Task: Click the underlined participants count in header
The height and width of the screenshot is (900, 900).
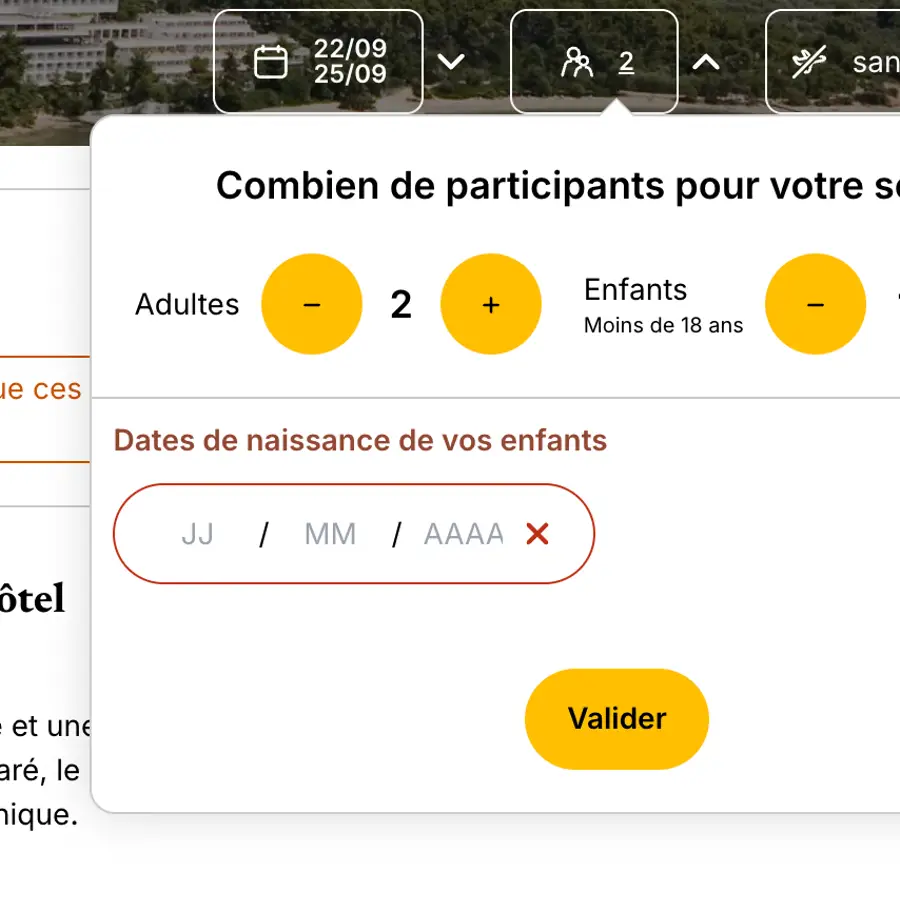Action: tap(626, 63)
